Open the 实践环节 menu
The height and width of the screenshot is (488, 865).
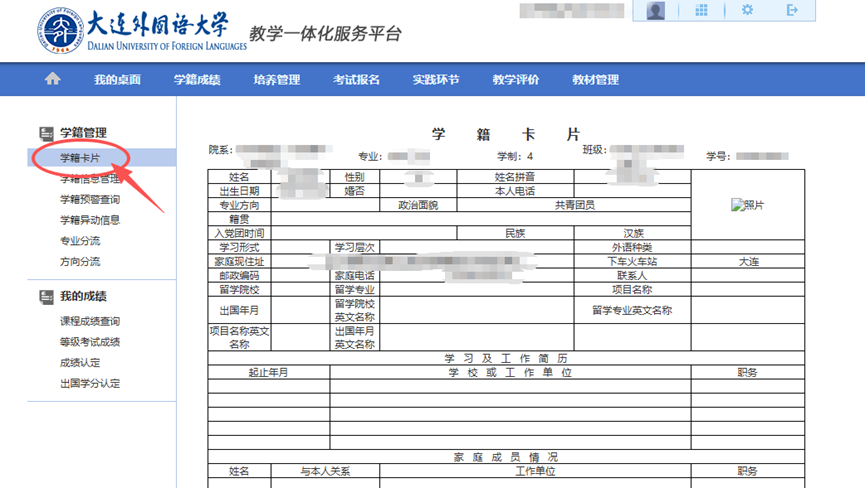pyautogui.click(x=436, y=80)
